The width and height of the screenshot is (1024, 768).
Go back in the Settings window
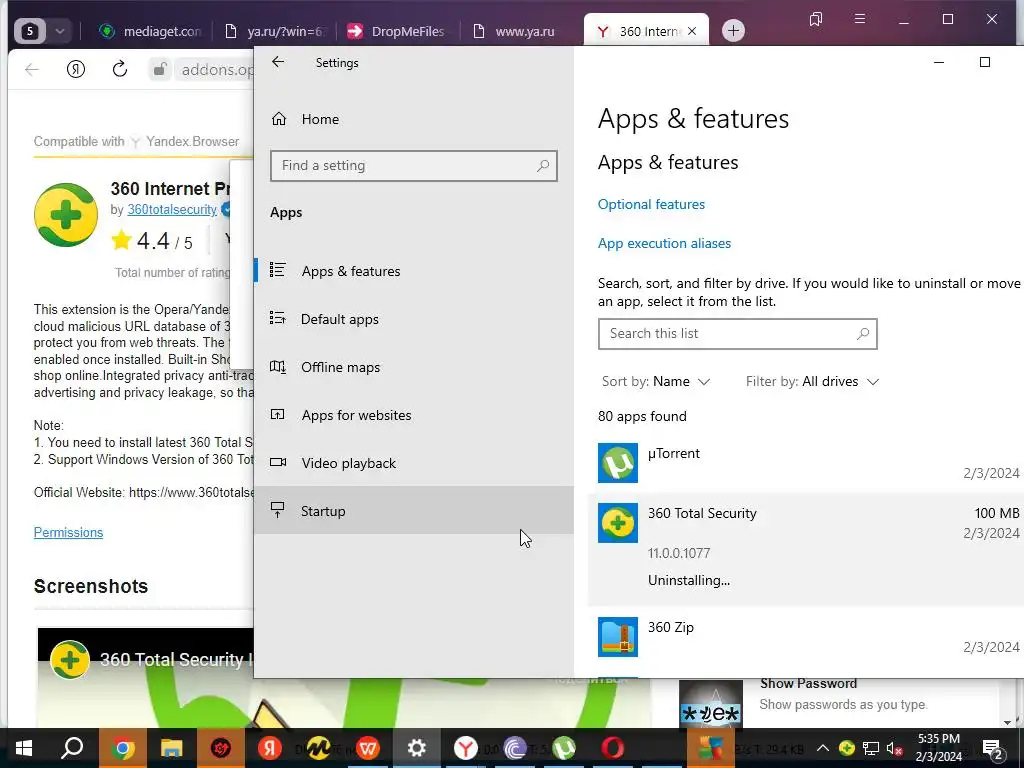(278, 62)
